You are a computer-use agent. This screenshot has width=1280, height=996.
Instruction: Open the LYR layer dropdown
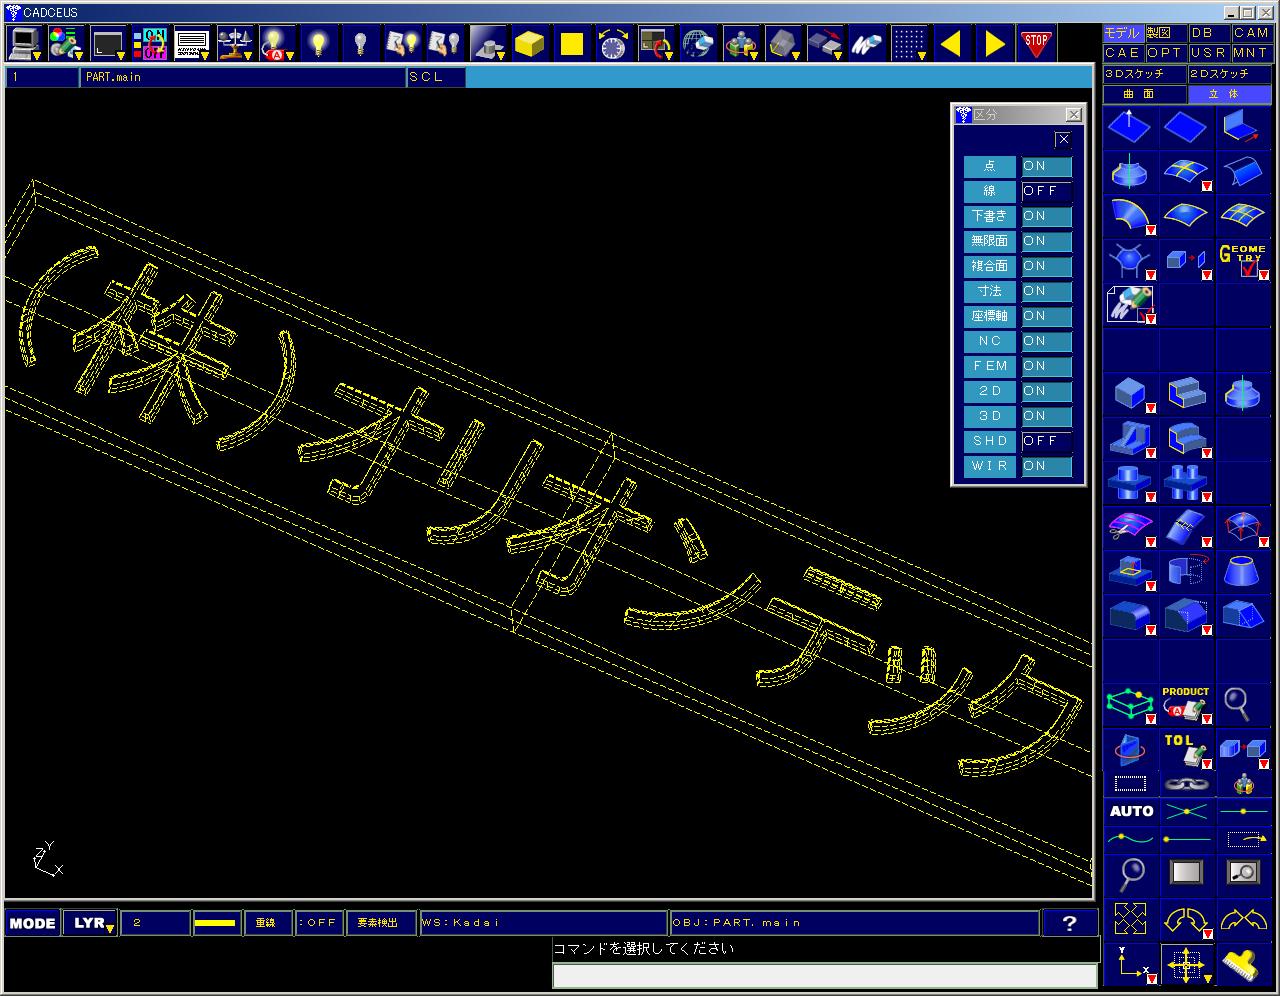tap(91, 923)
